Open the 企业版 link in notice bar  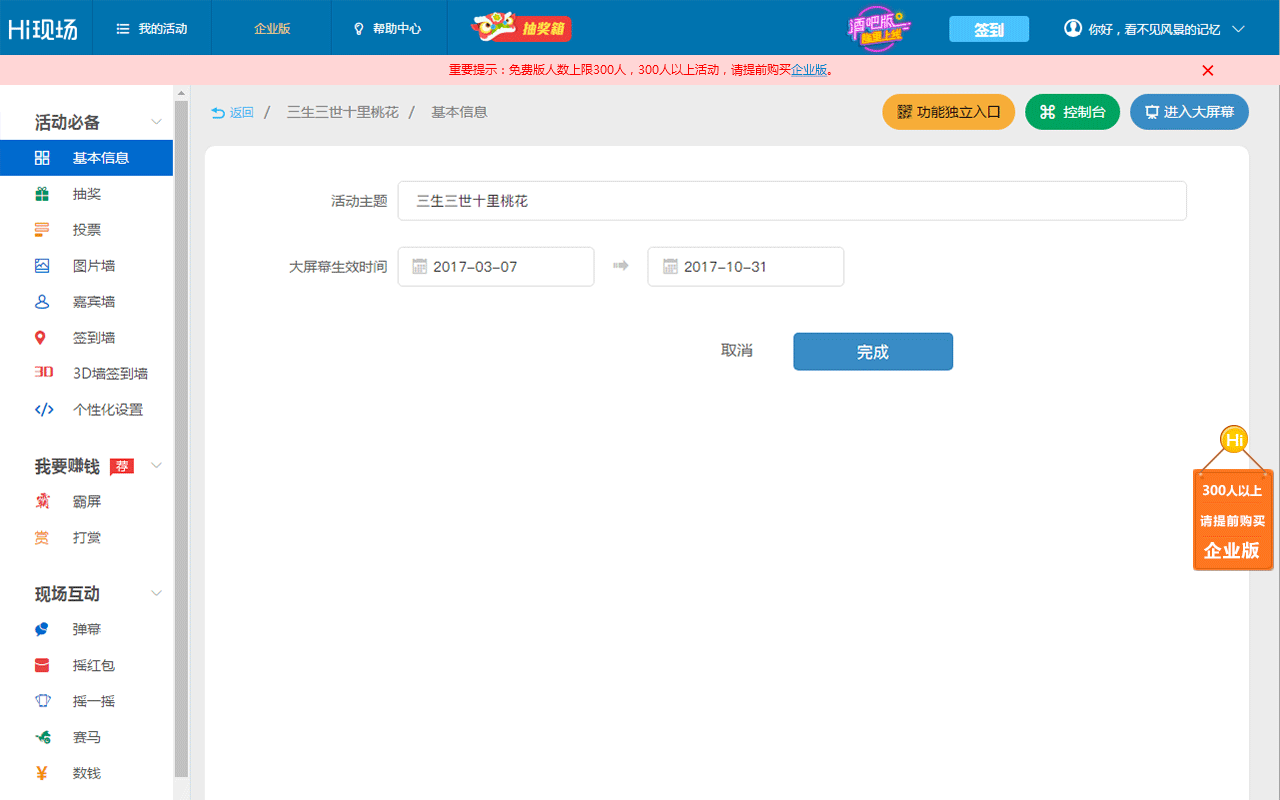(809, 70)
